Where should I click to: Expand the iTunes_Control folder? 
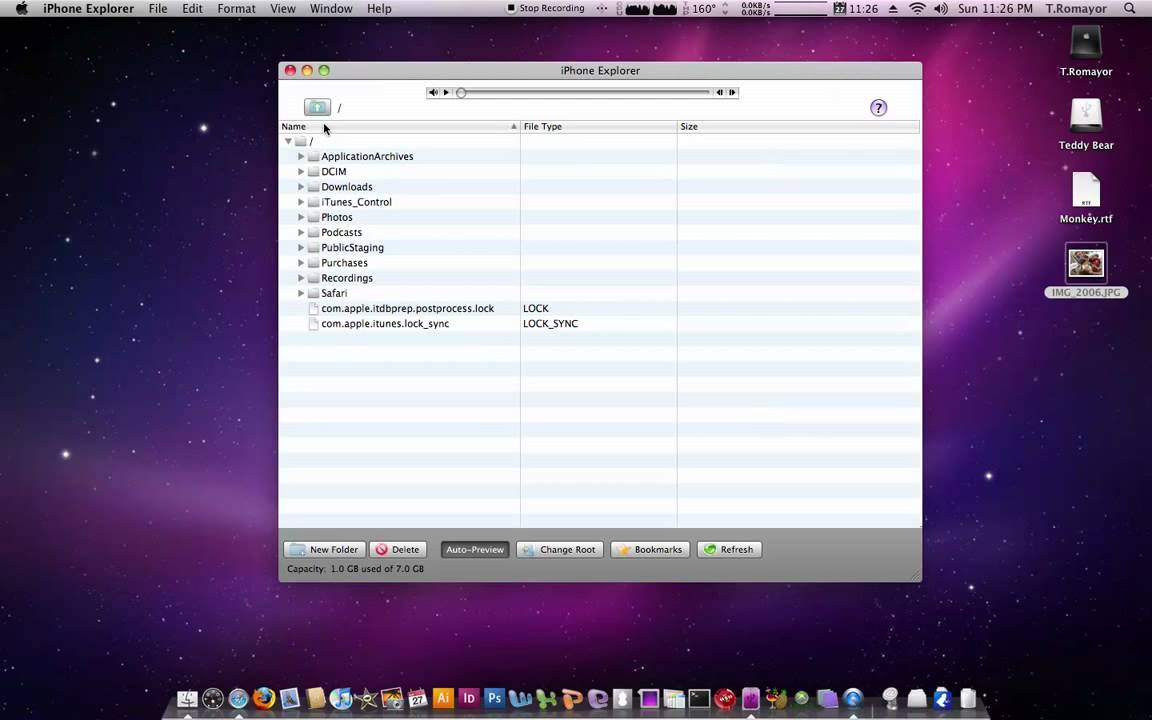tap(300, 202)
